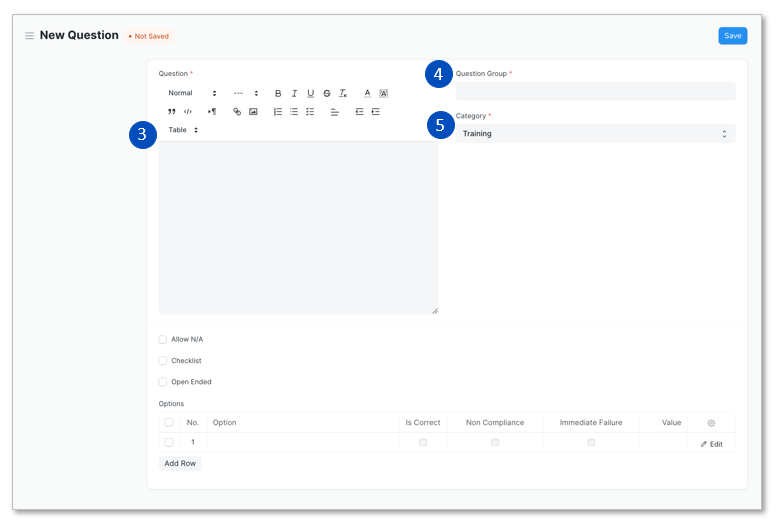Check the Checklist option
This screenshot has height=530, width=779.
tap(163, 361)
